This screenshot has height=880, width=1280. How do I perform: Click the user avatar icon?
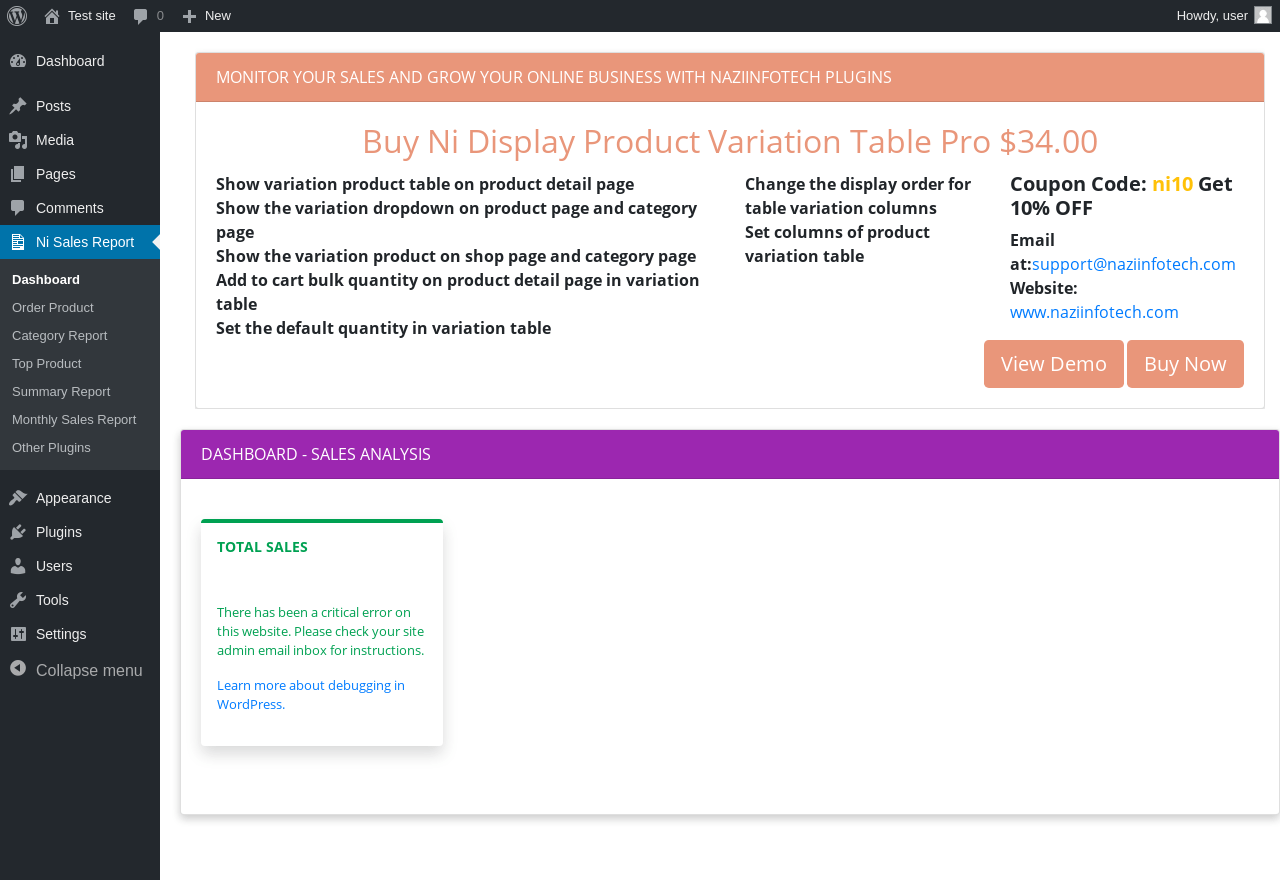1263,15
